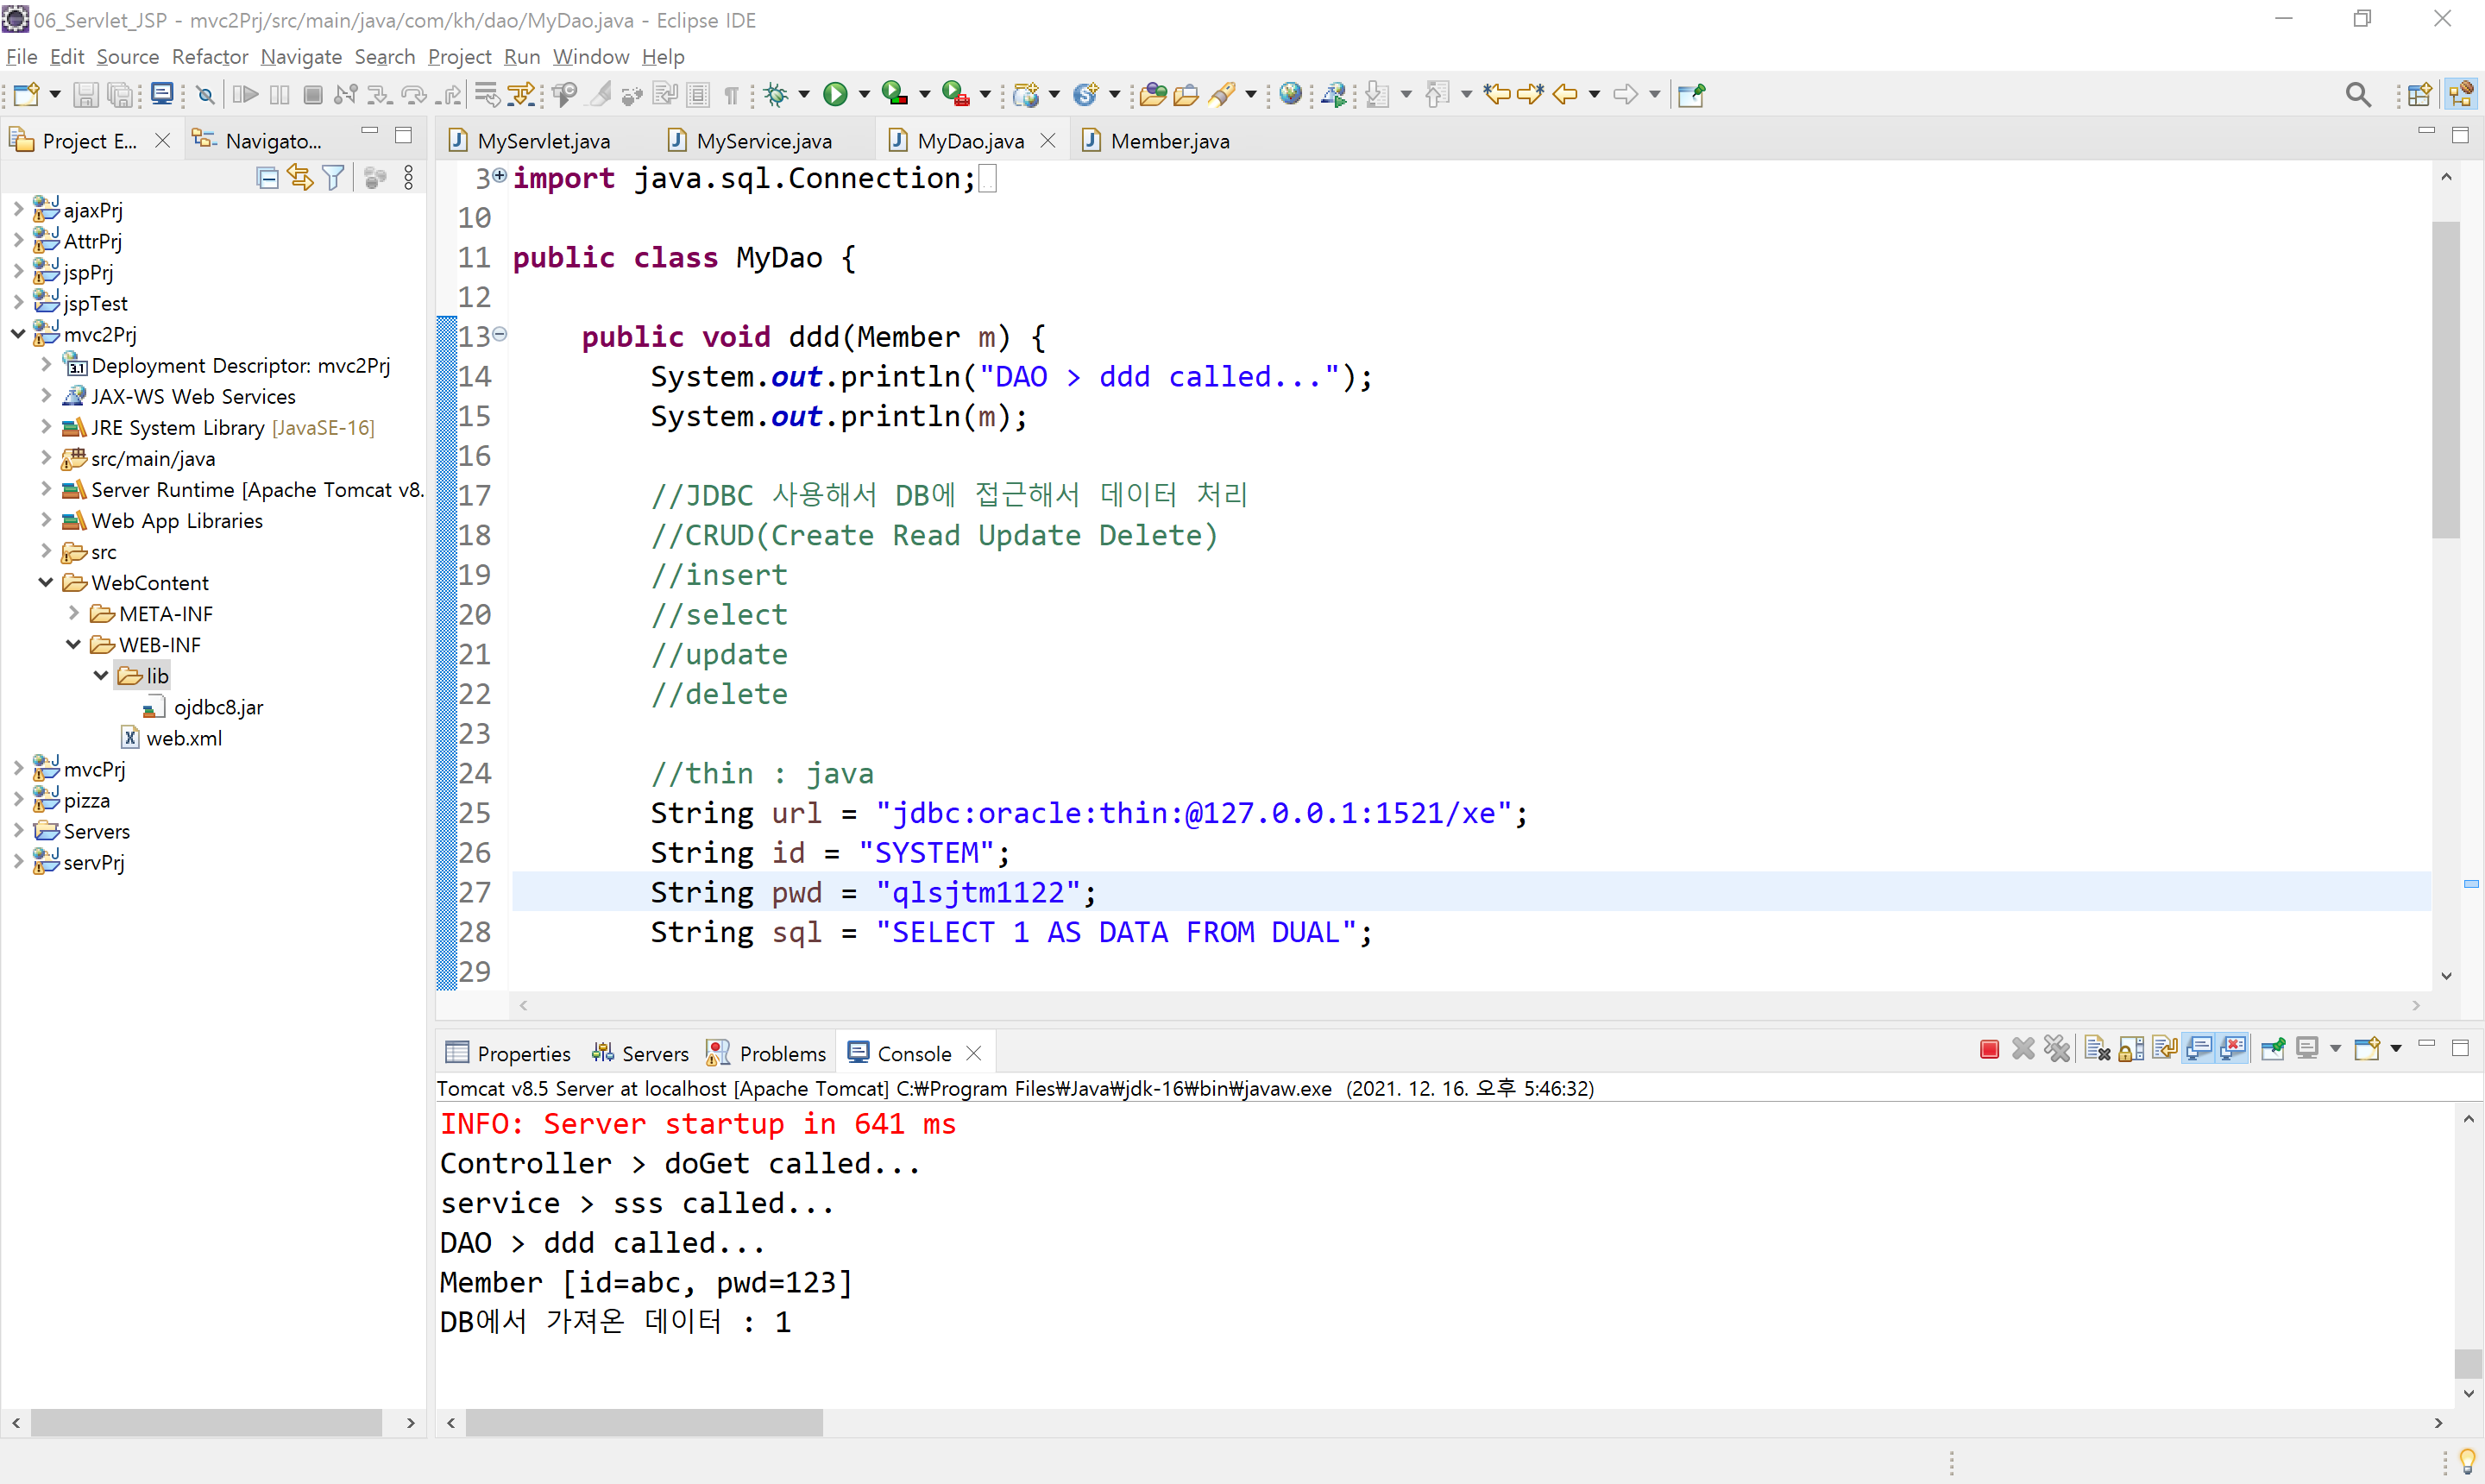Open the Debug button dropdown arrow

pos(804,94)
